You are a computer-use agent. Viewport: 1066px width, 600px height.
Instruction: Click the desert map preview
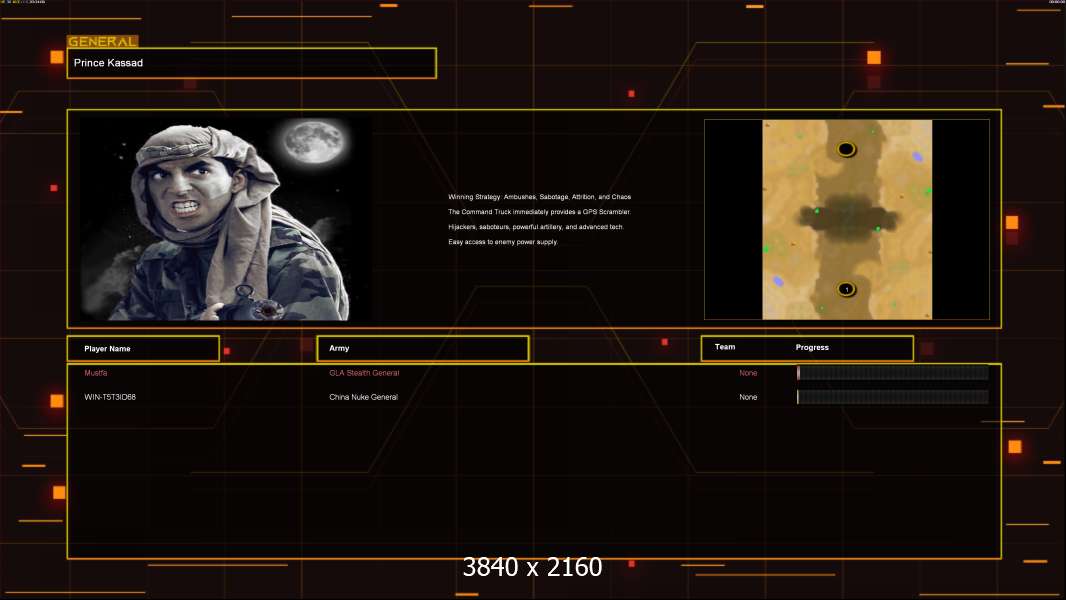pos(847,219)
